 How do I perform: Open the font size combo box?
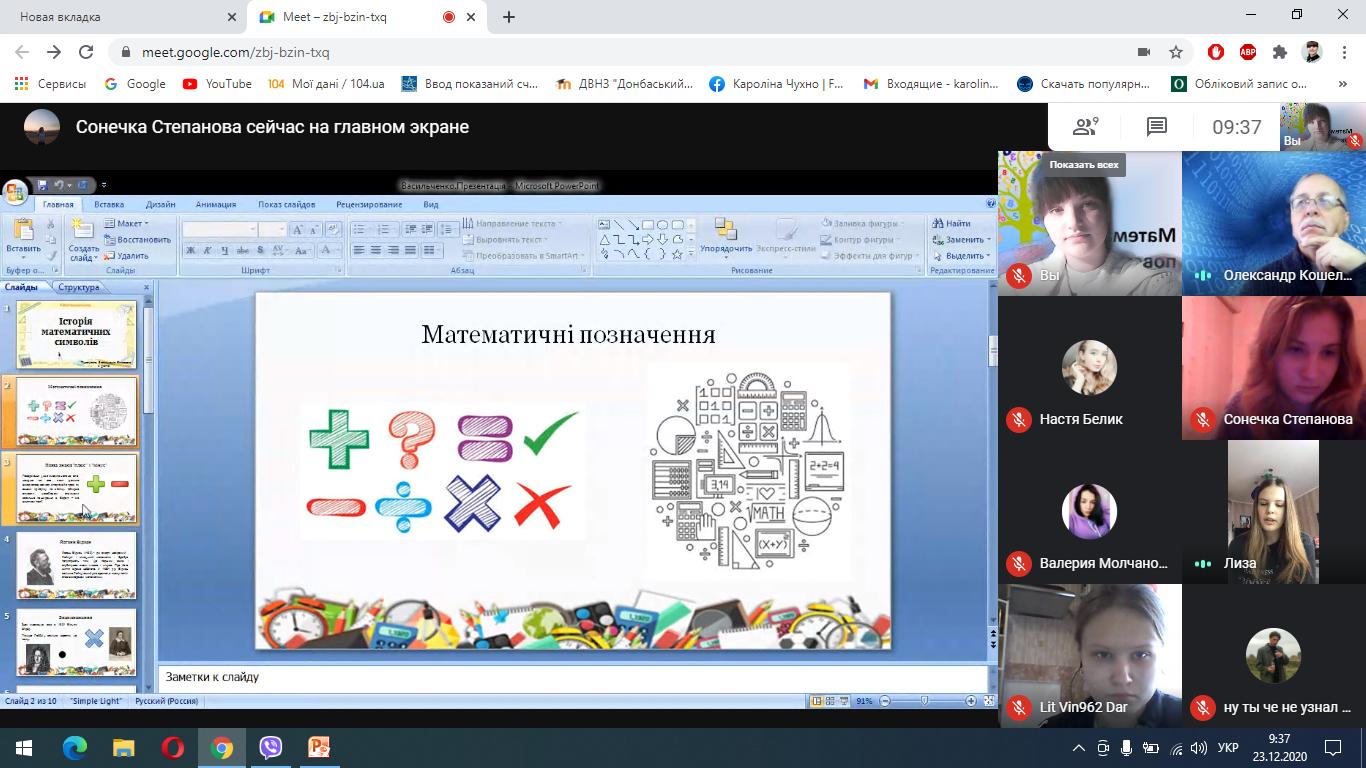[x=272, y=229]
